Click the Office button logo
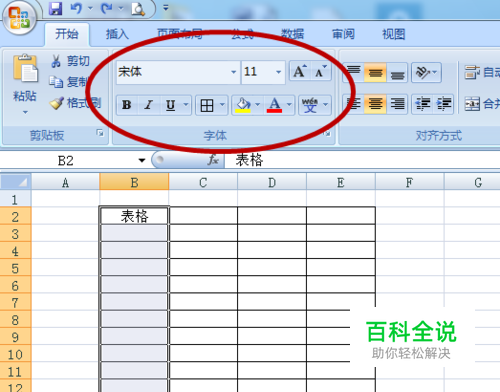 coord(19,17)
